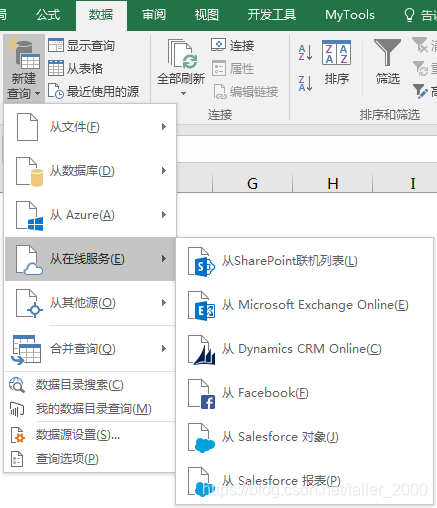437x508 pixels.
Task: Select 从 Facebook(F) in submenu
Action: coord(304,393)
